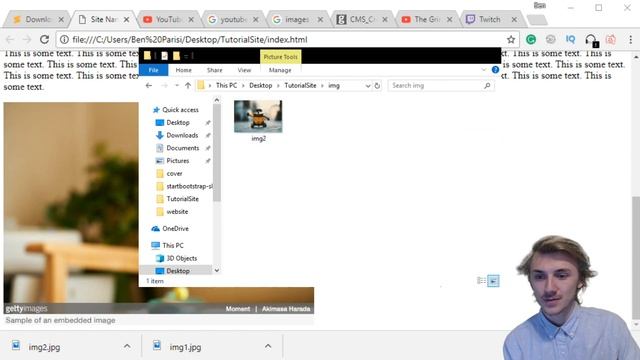Open the Share ribbon tab

(x=214, y=70)
